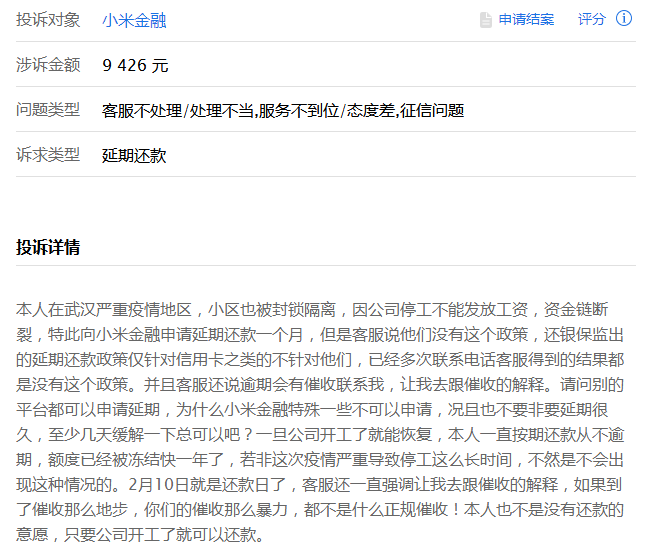
Task: Click the info circle icon next to 评分
Action: click(x=624, y=19)
